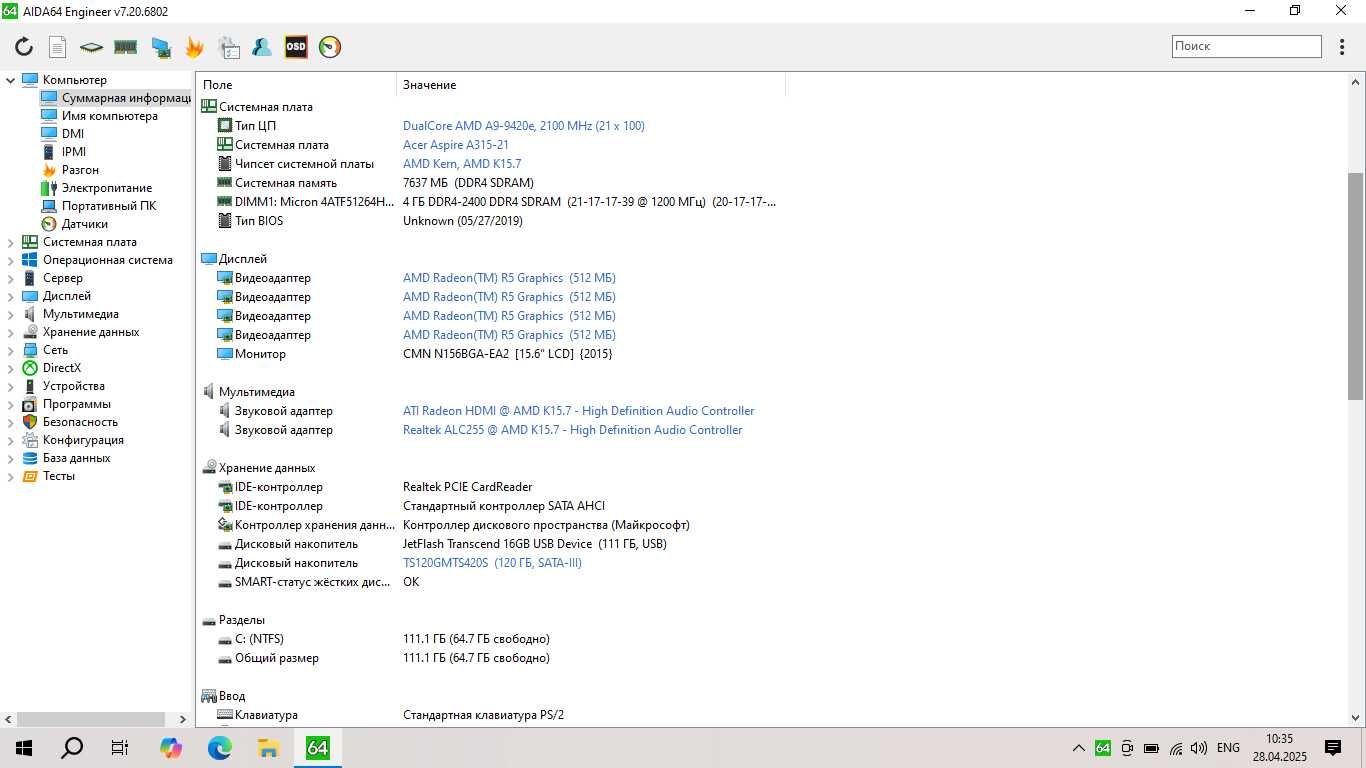Select Суммарная информация in the tree
The image size is (1366, 768).
click(116, 98)
